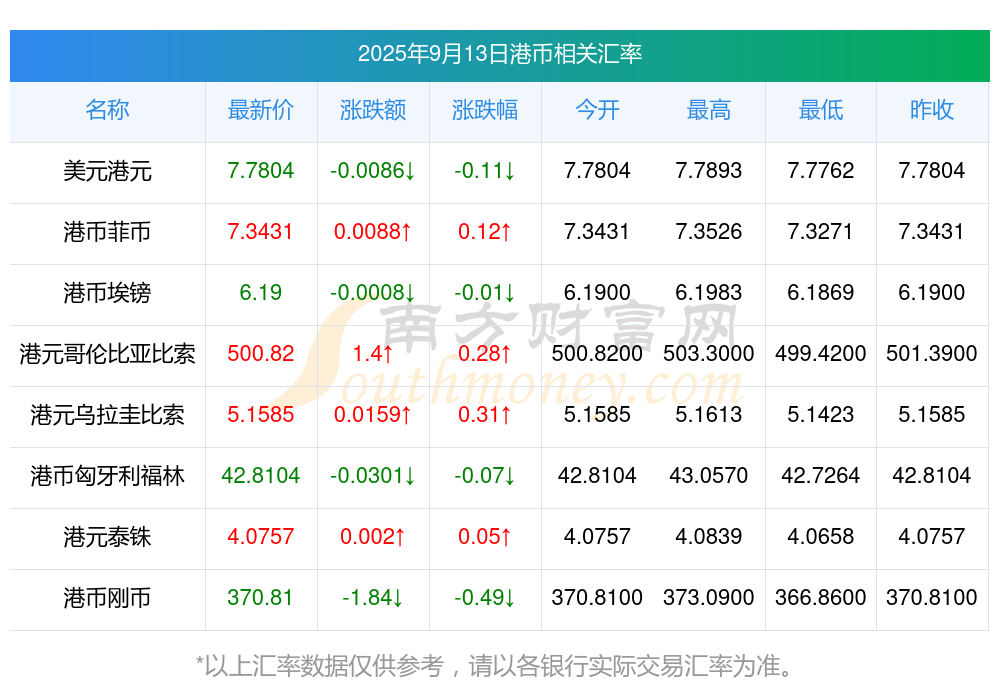
Task: Click the low value 6.1869
Action: pos(820,292)
